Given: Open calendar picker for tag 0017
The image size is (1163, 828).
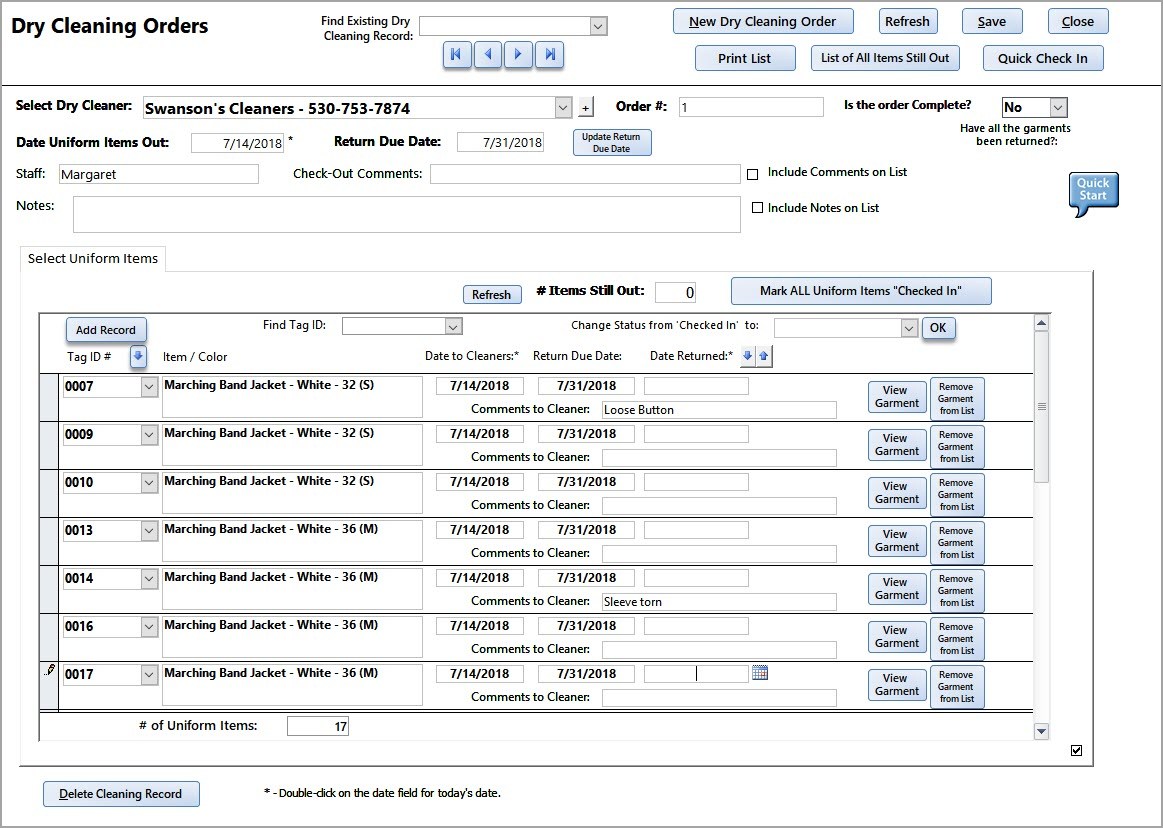Looking at the screenshot, I should [760, 674].
